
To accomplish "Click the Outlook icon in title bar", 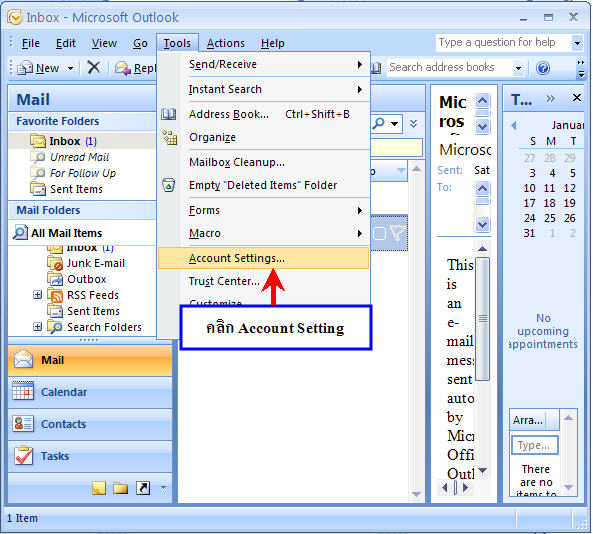I will tap(14, 17).
